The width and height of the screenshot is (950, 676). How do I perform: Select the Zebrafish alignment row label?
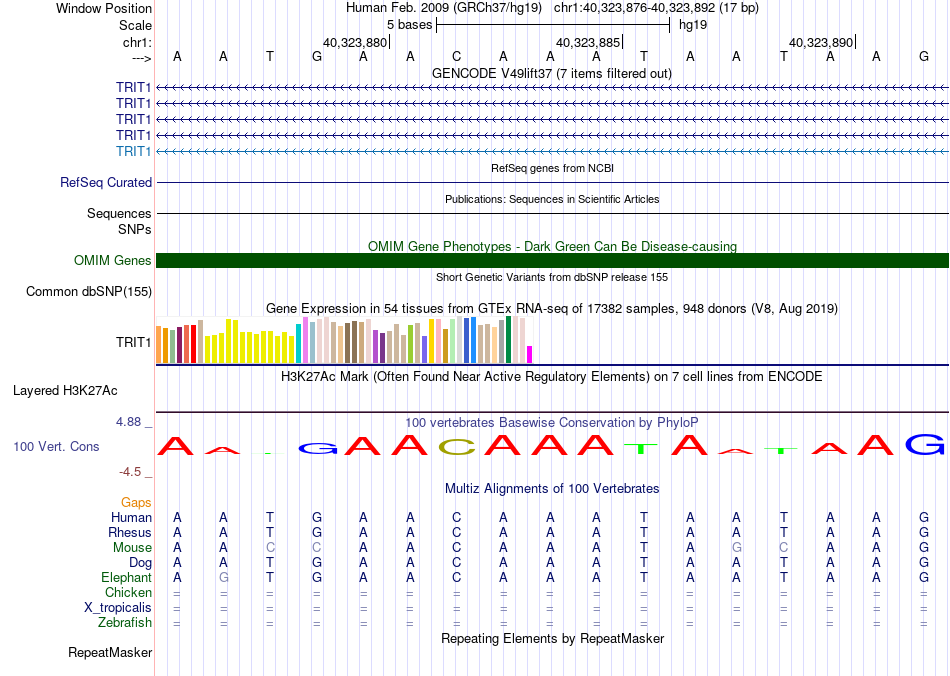point(125,623)
